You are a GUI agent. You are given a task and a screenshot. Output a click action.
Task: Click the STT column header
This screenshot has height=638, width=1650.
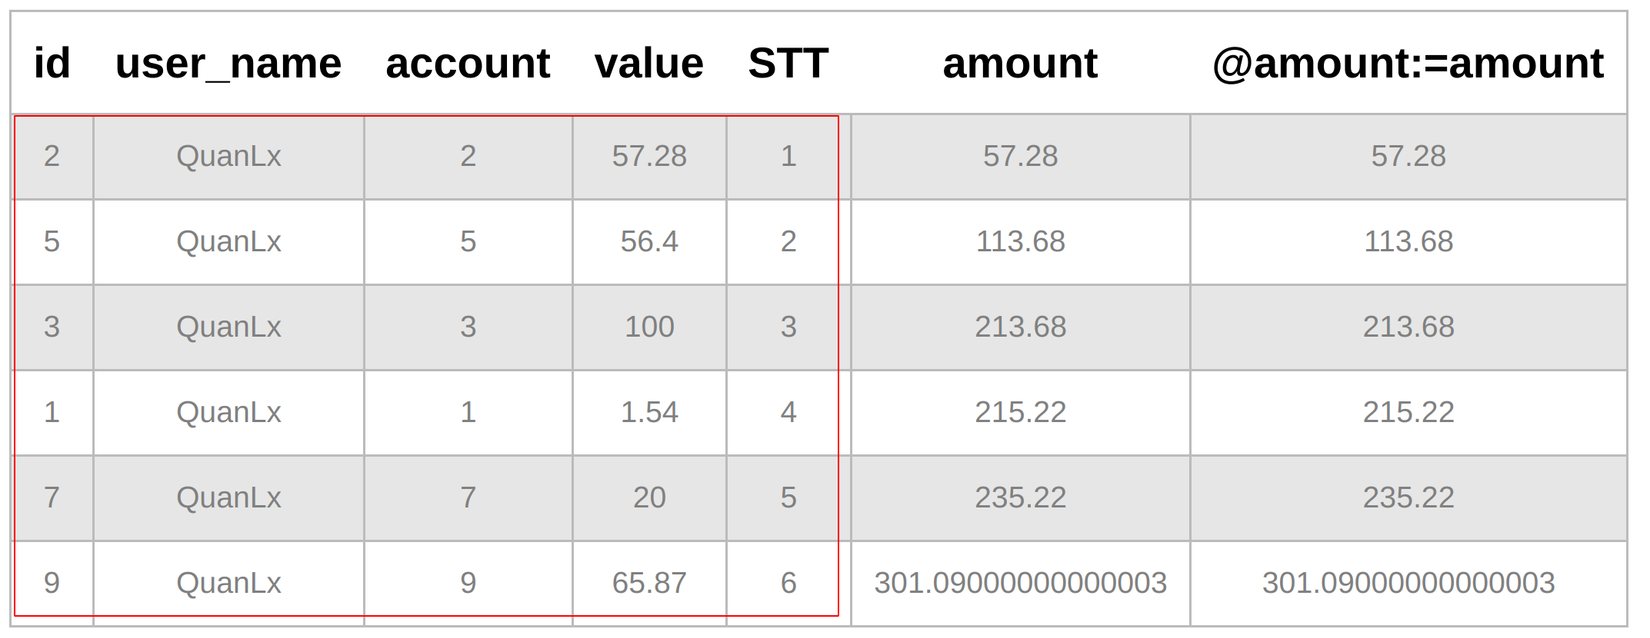788,64
